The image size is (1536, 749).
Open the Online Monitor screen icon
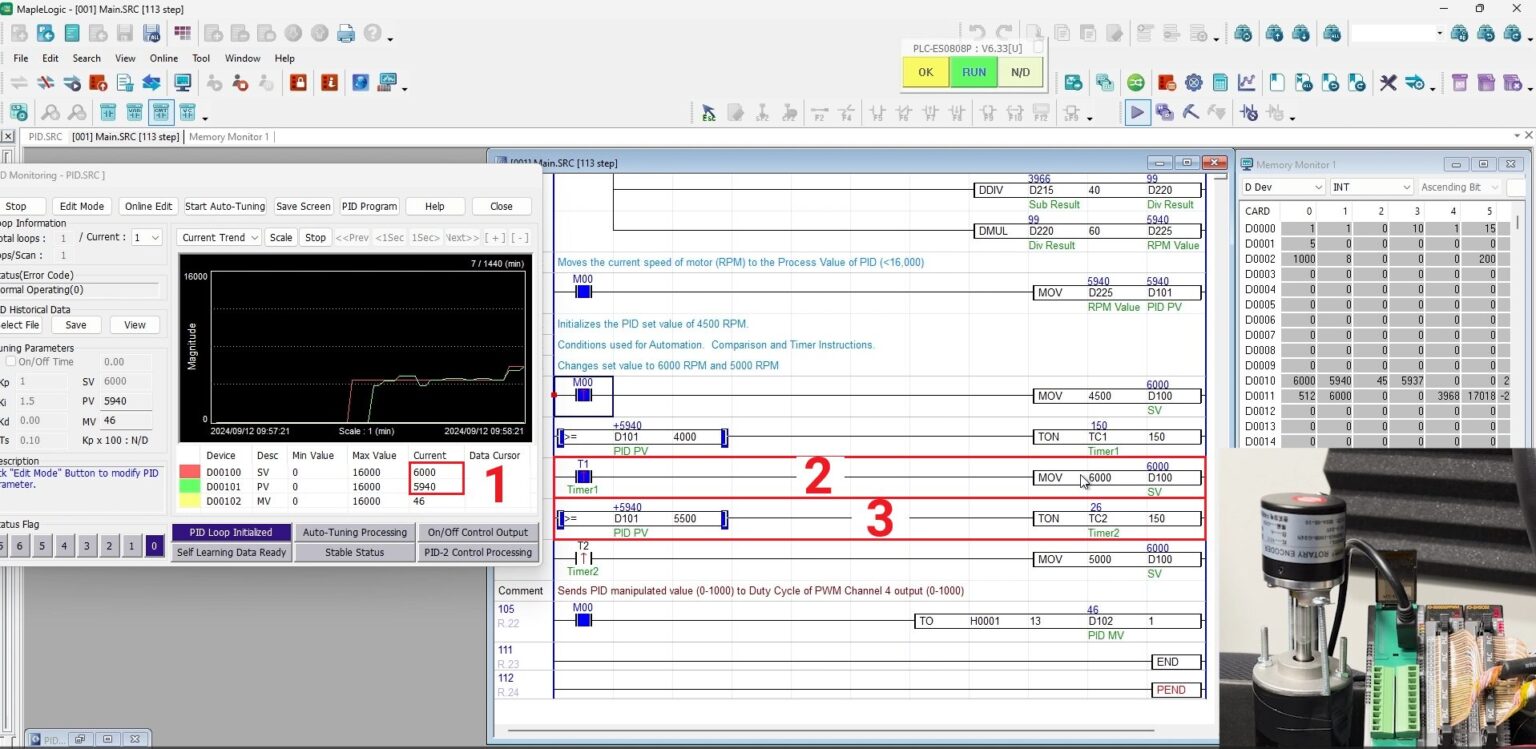pyautogui.click(x=184, y=82)
